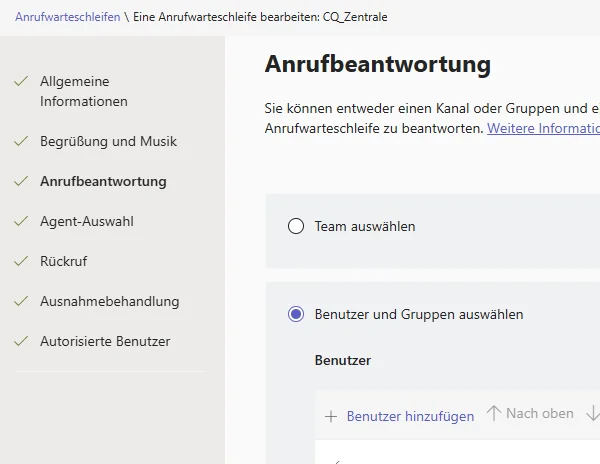Switch to Agent-Auswahl step
The height and width of the screenshot is (464, 600).
coord(87,221)
